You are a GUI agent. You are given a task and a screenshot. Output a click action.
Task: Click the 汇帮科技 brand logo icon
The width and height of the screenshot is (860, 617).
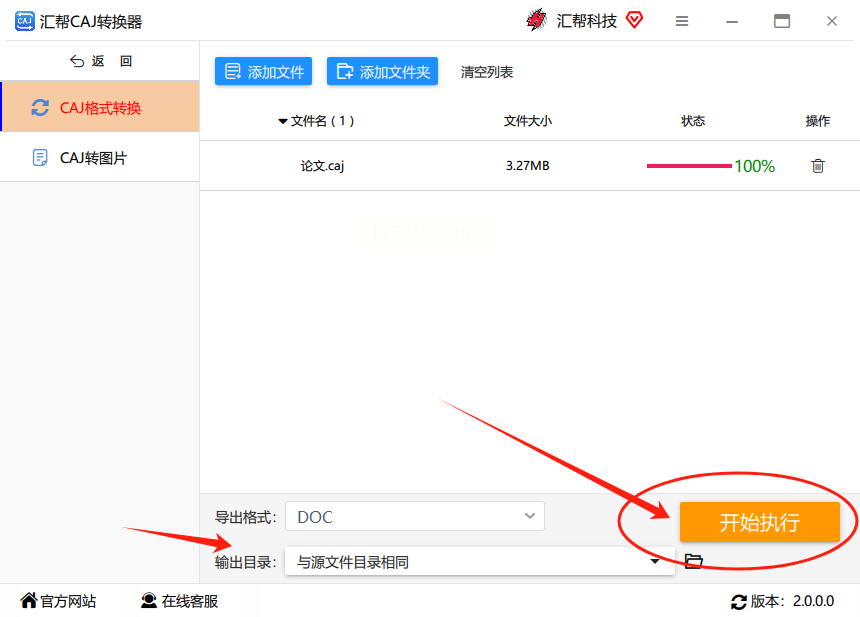[536, 20]
